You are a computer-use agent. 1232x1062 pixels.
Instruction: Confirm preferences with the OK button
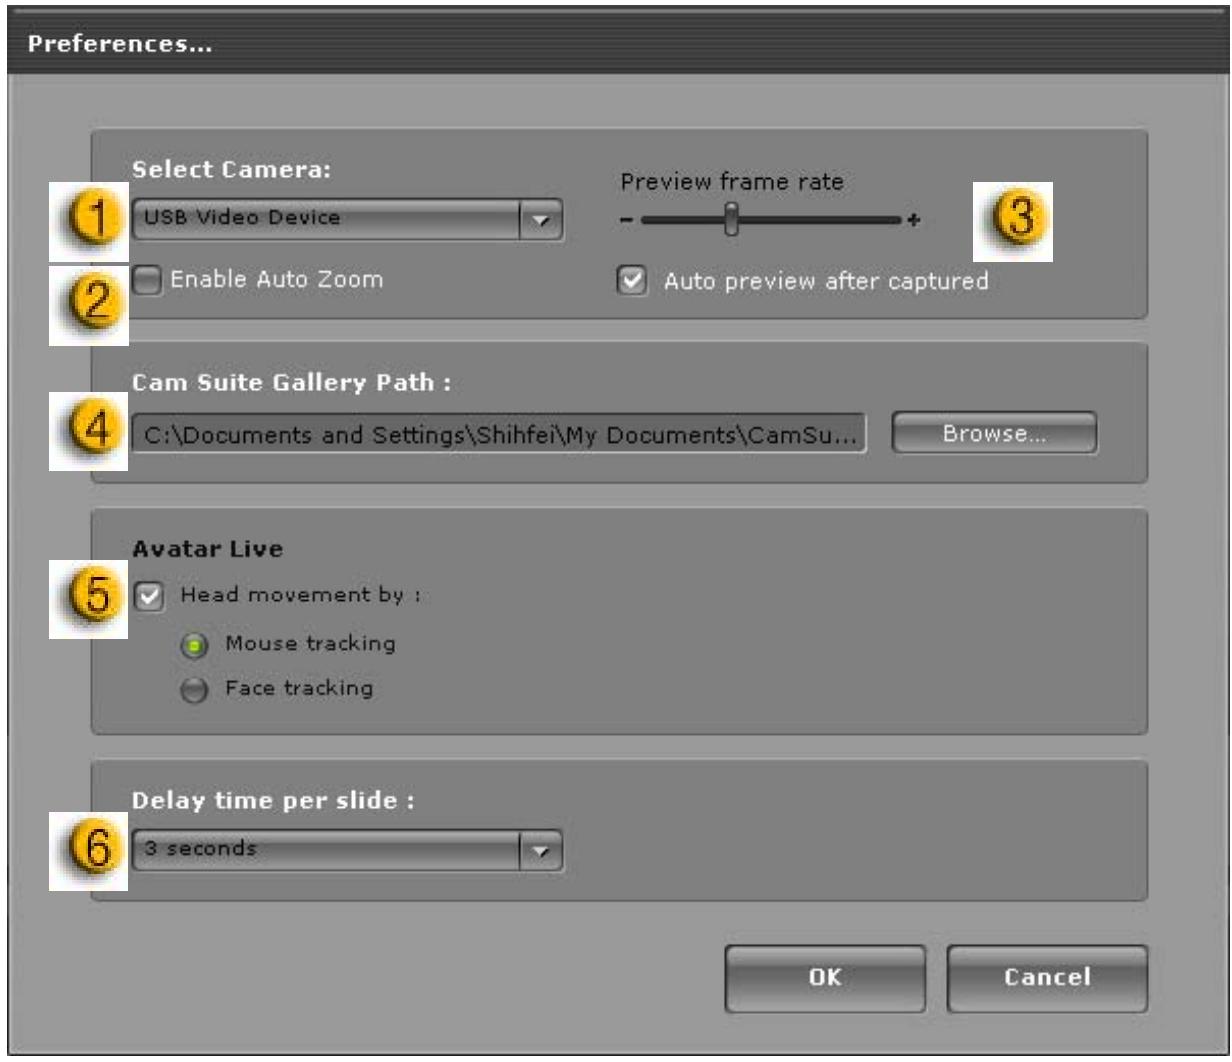point(826,977)
